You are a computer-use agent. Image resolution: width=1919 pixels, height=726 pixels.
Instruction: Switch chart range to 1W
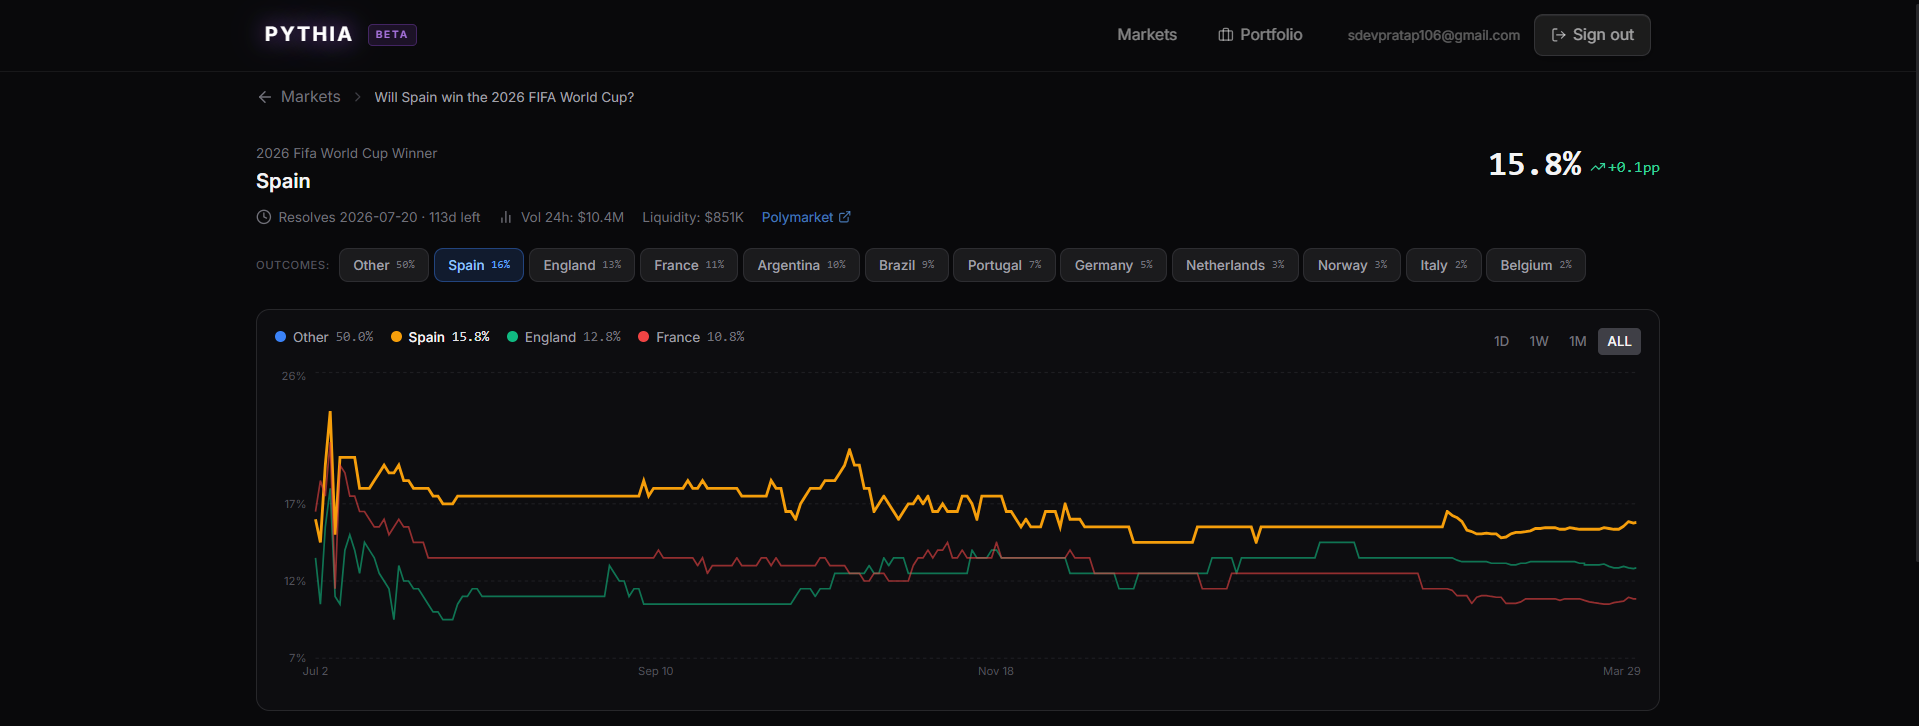[1539, 341]
